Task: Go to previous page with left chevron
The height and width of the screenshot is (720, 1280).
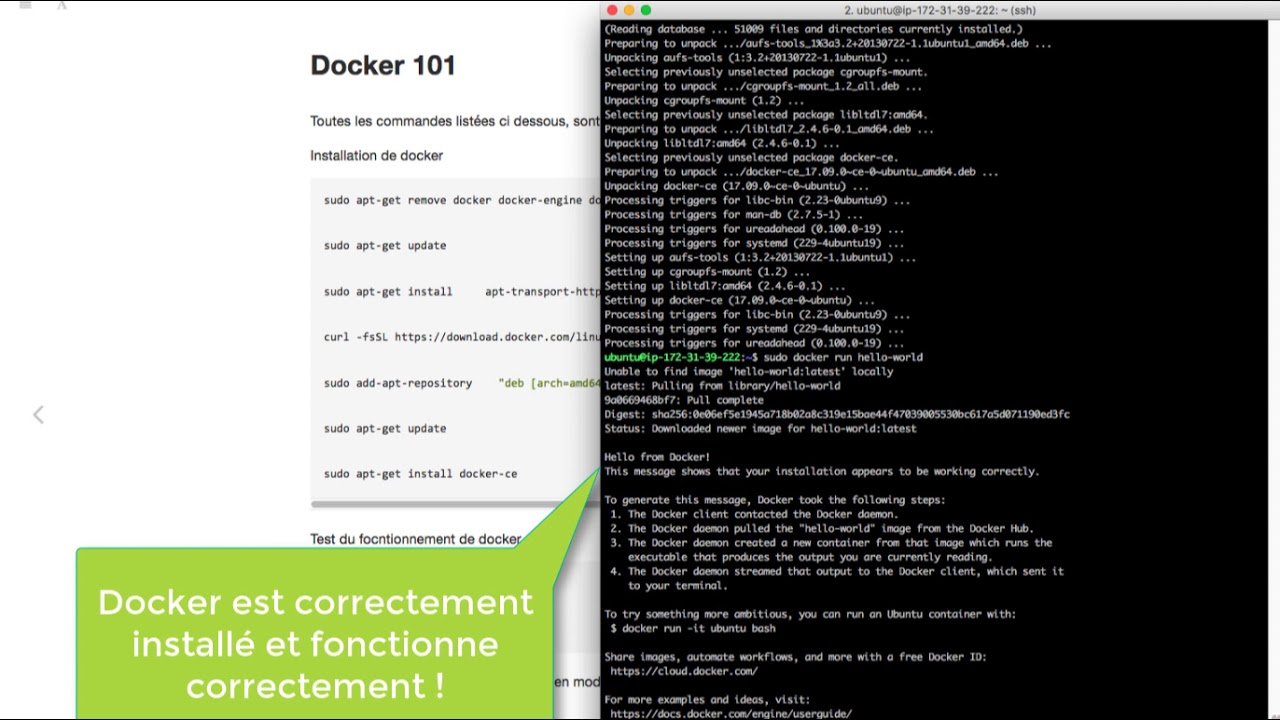Action: click(38, 414)
